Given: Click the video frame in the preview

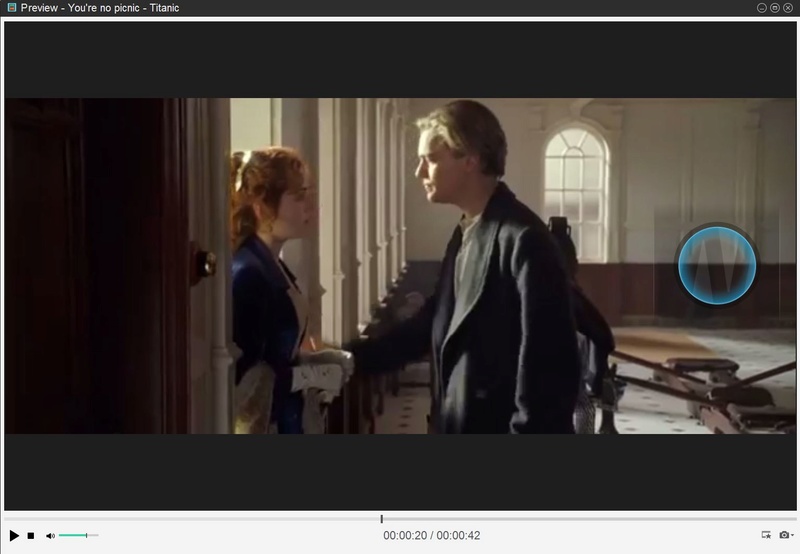Looking at the screenshot, I should pos(400,266).
